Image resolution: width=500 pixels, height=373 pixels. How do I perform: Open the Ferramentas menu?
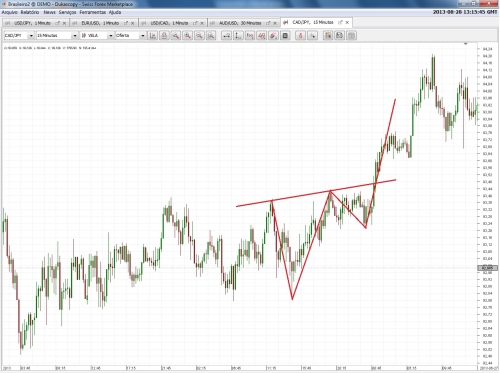tap(93, 12)
